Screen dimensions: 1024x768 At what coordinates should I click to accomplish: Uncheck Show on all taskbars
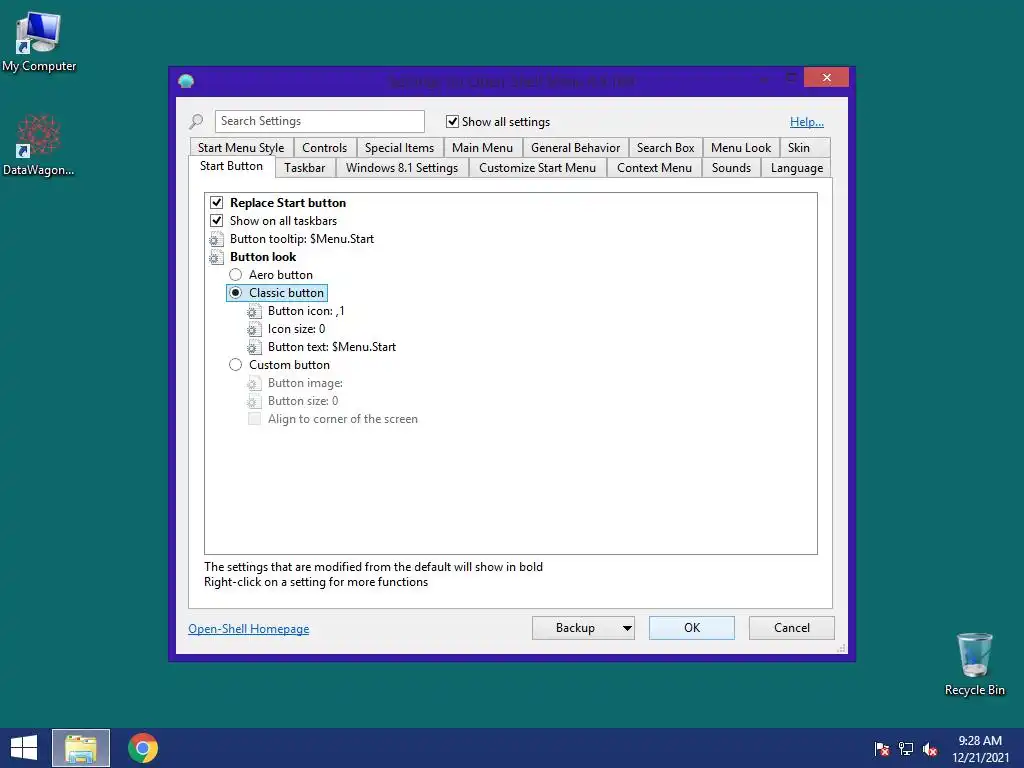217,221
